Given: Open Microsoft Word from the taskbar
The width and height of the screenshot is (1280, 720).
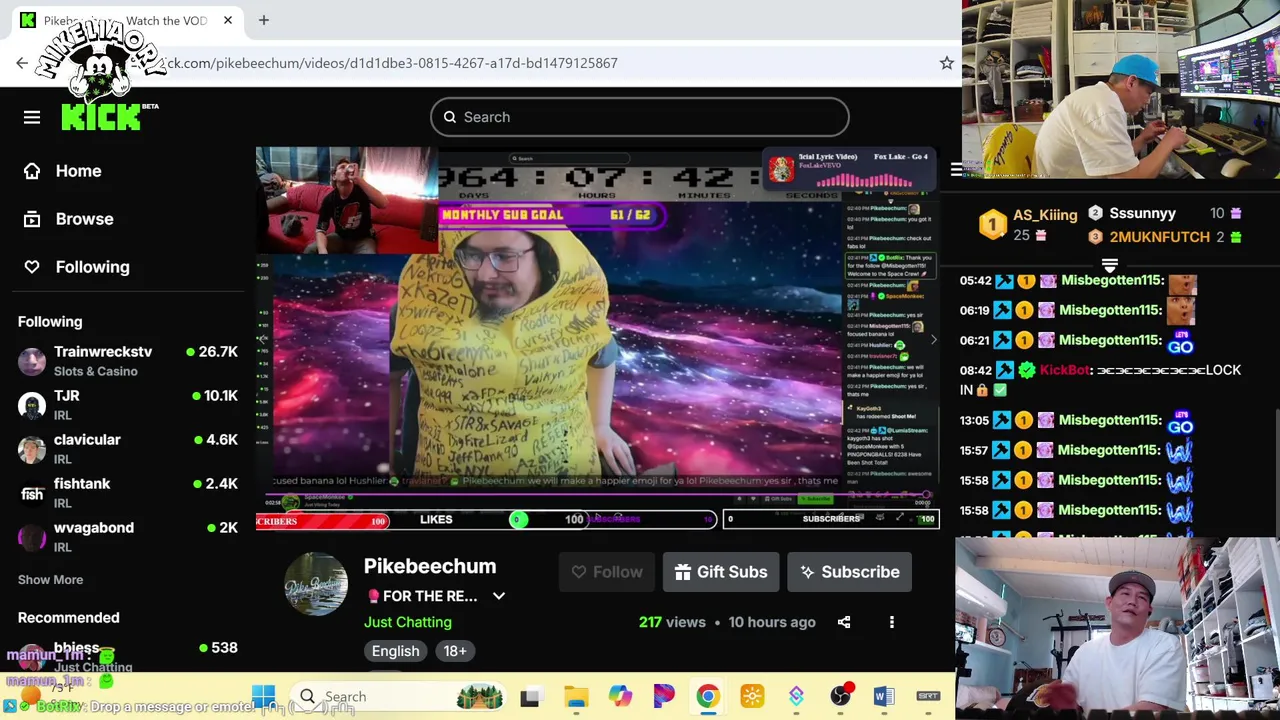Looking at the screenshot, I should point(884,696).
